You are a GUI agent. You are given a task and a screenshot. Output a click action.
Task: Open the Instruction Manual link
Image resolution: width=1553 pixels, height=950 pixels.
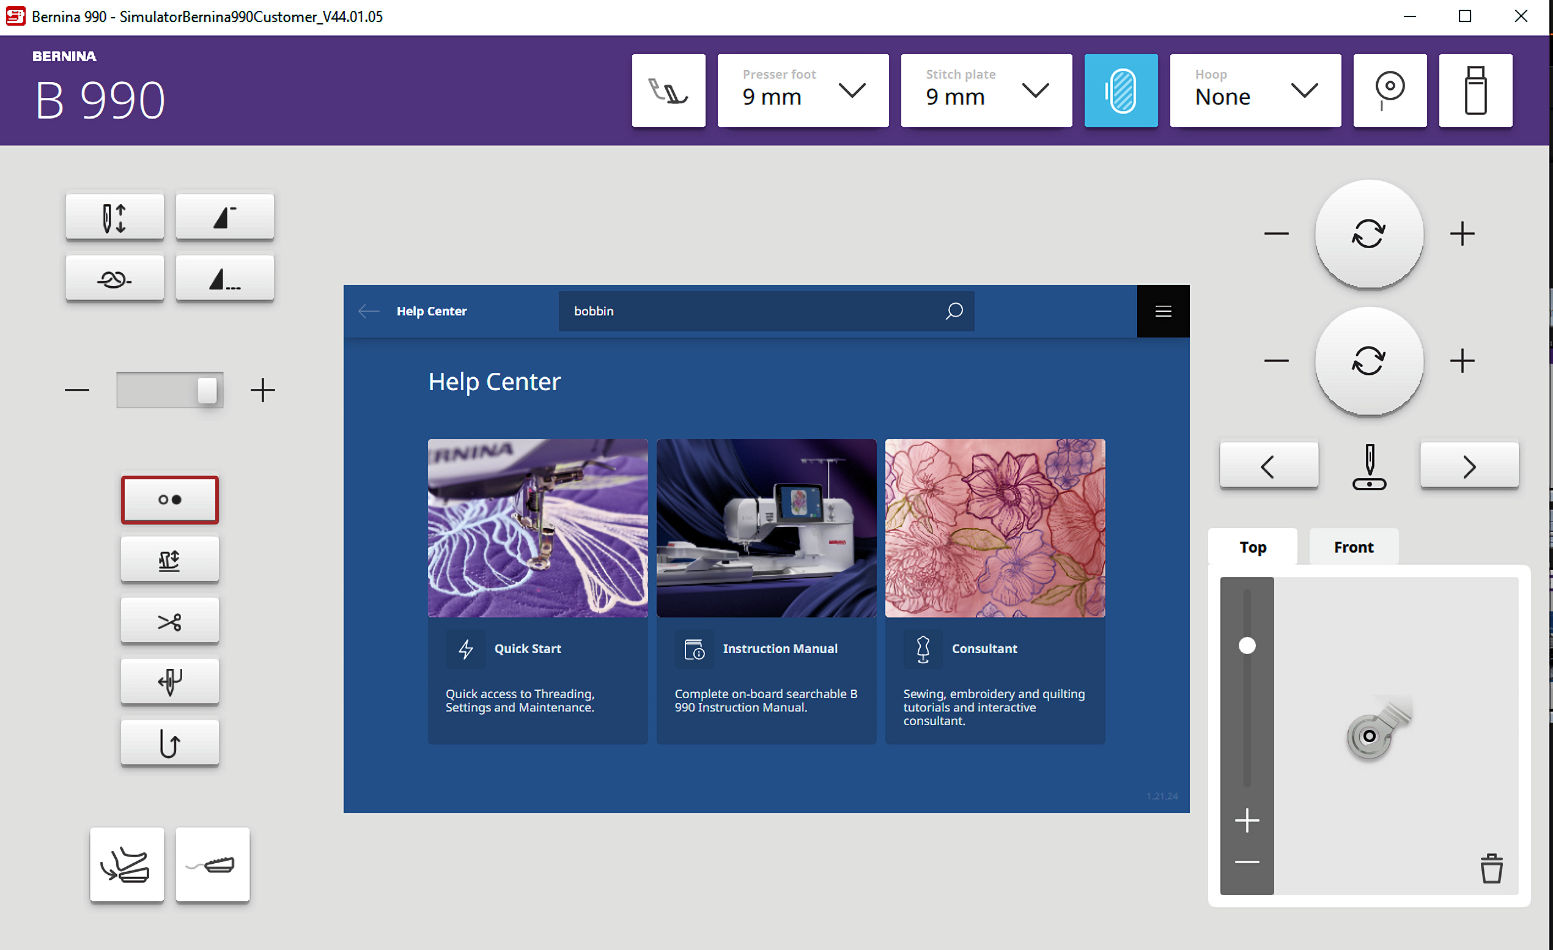[780, 649]
